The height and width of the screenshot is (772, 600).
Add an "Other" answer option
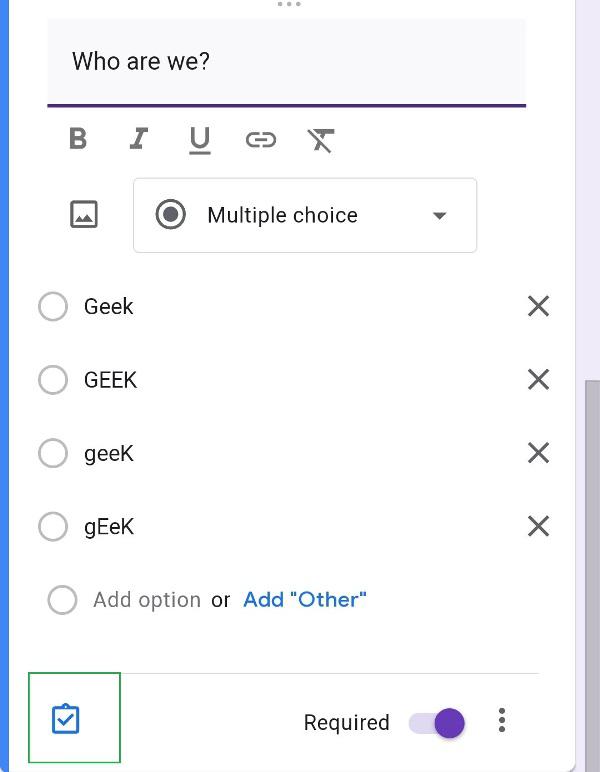[x=305, y=600]
